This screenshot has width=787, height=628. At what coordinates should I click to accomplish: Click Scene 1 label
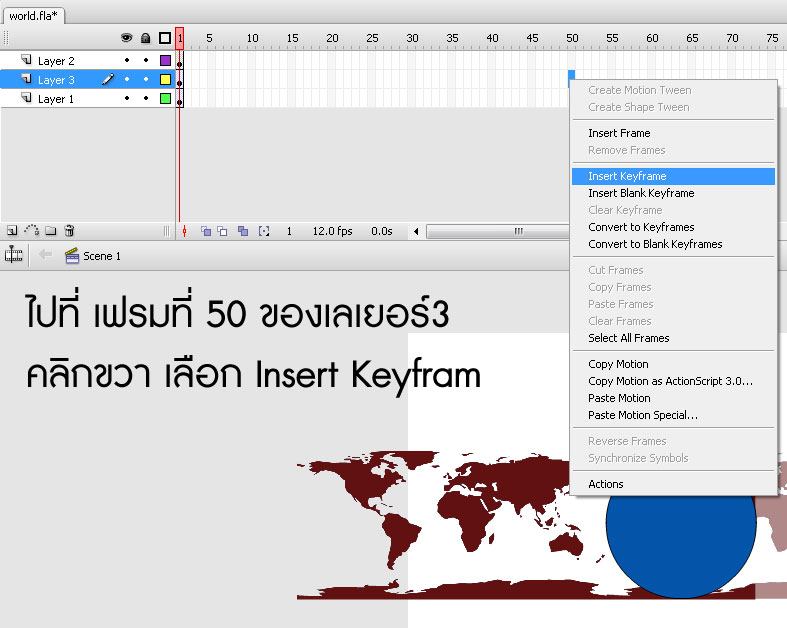[x=102, y=256]
